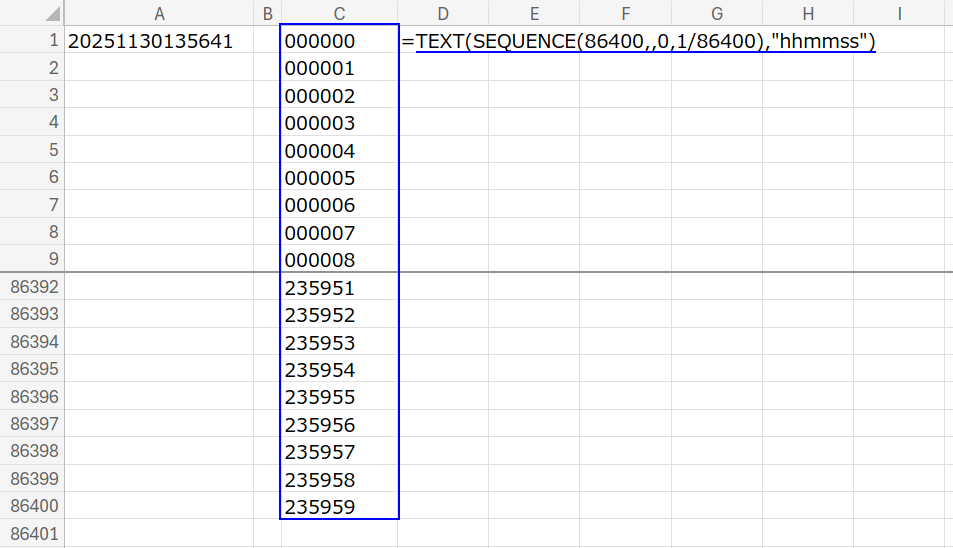Select column B header
This screenshot has height=548, width=953.
point(267,14)
